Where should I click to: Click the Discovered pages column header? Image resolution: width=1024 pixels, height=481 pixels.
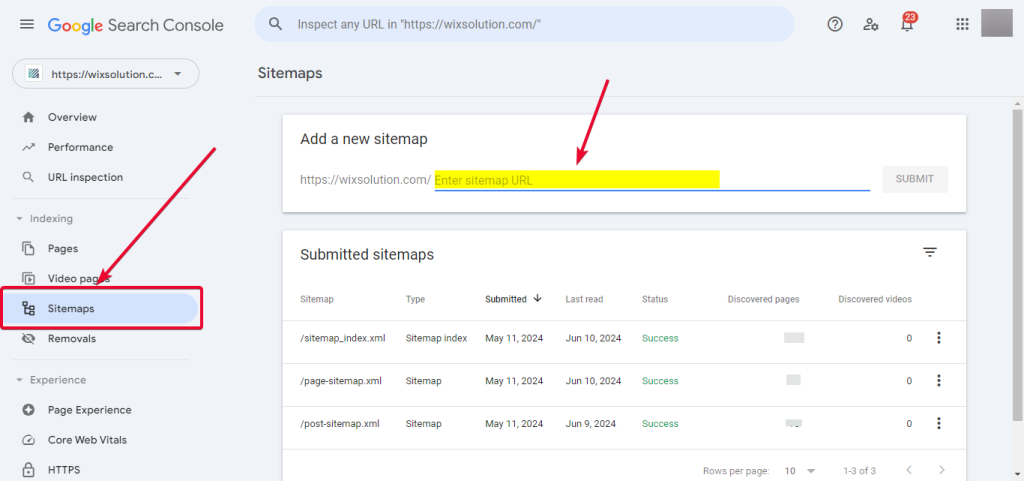(763, 300)
